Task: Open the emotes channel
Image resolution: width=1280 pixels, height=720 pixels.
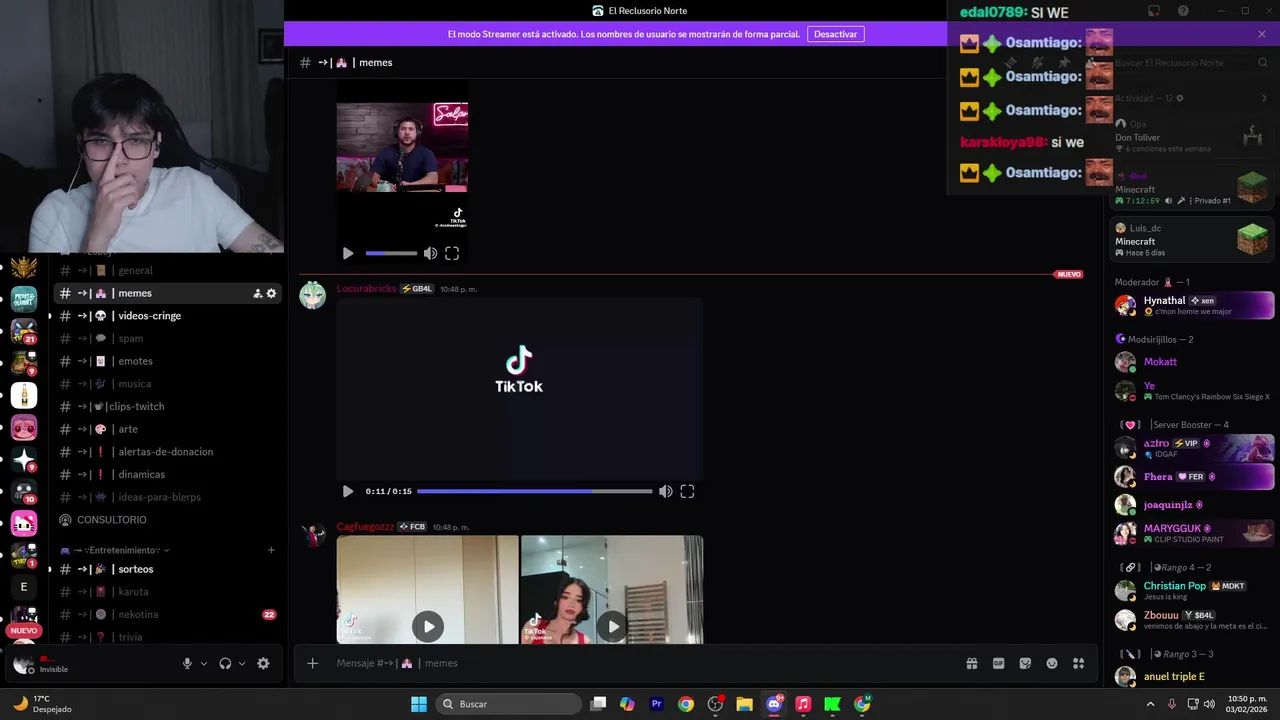Action: (166, 361)
